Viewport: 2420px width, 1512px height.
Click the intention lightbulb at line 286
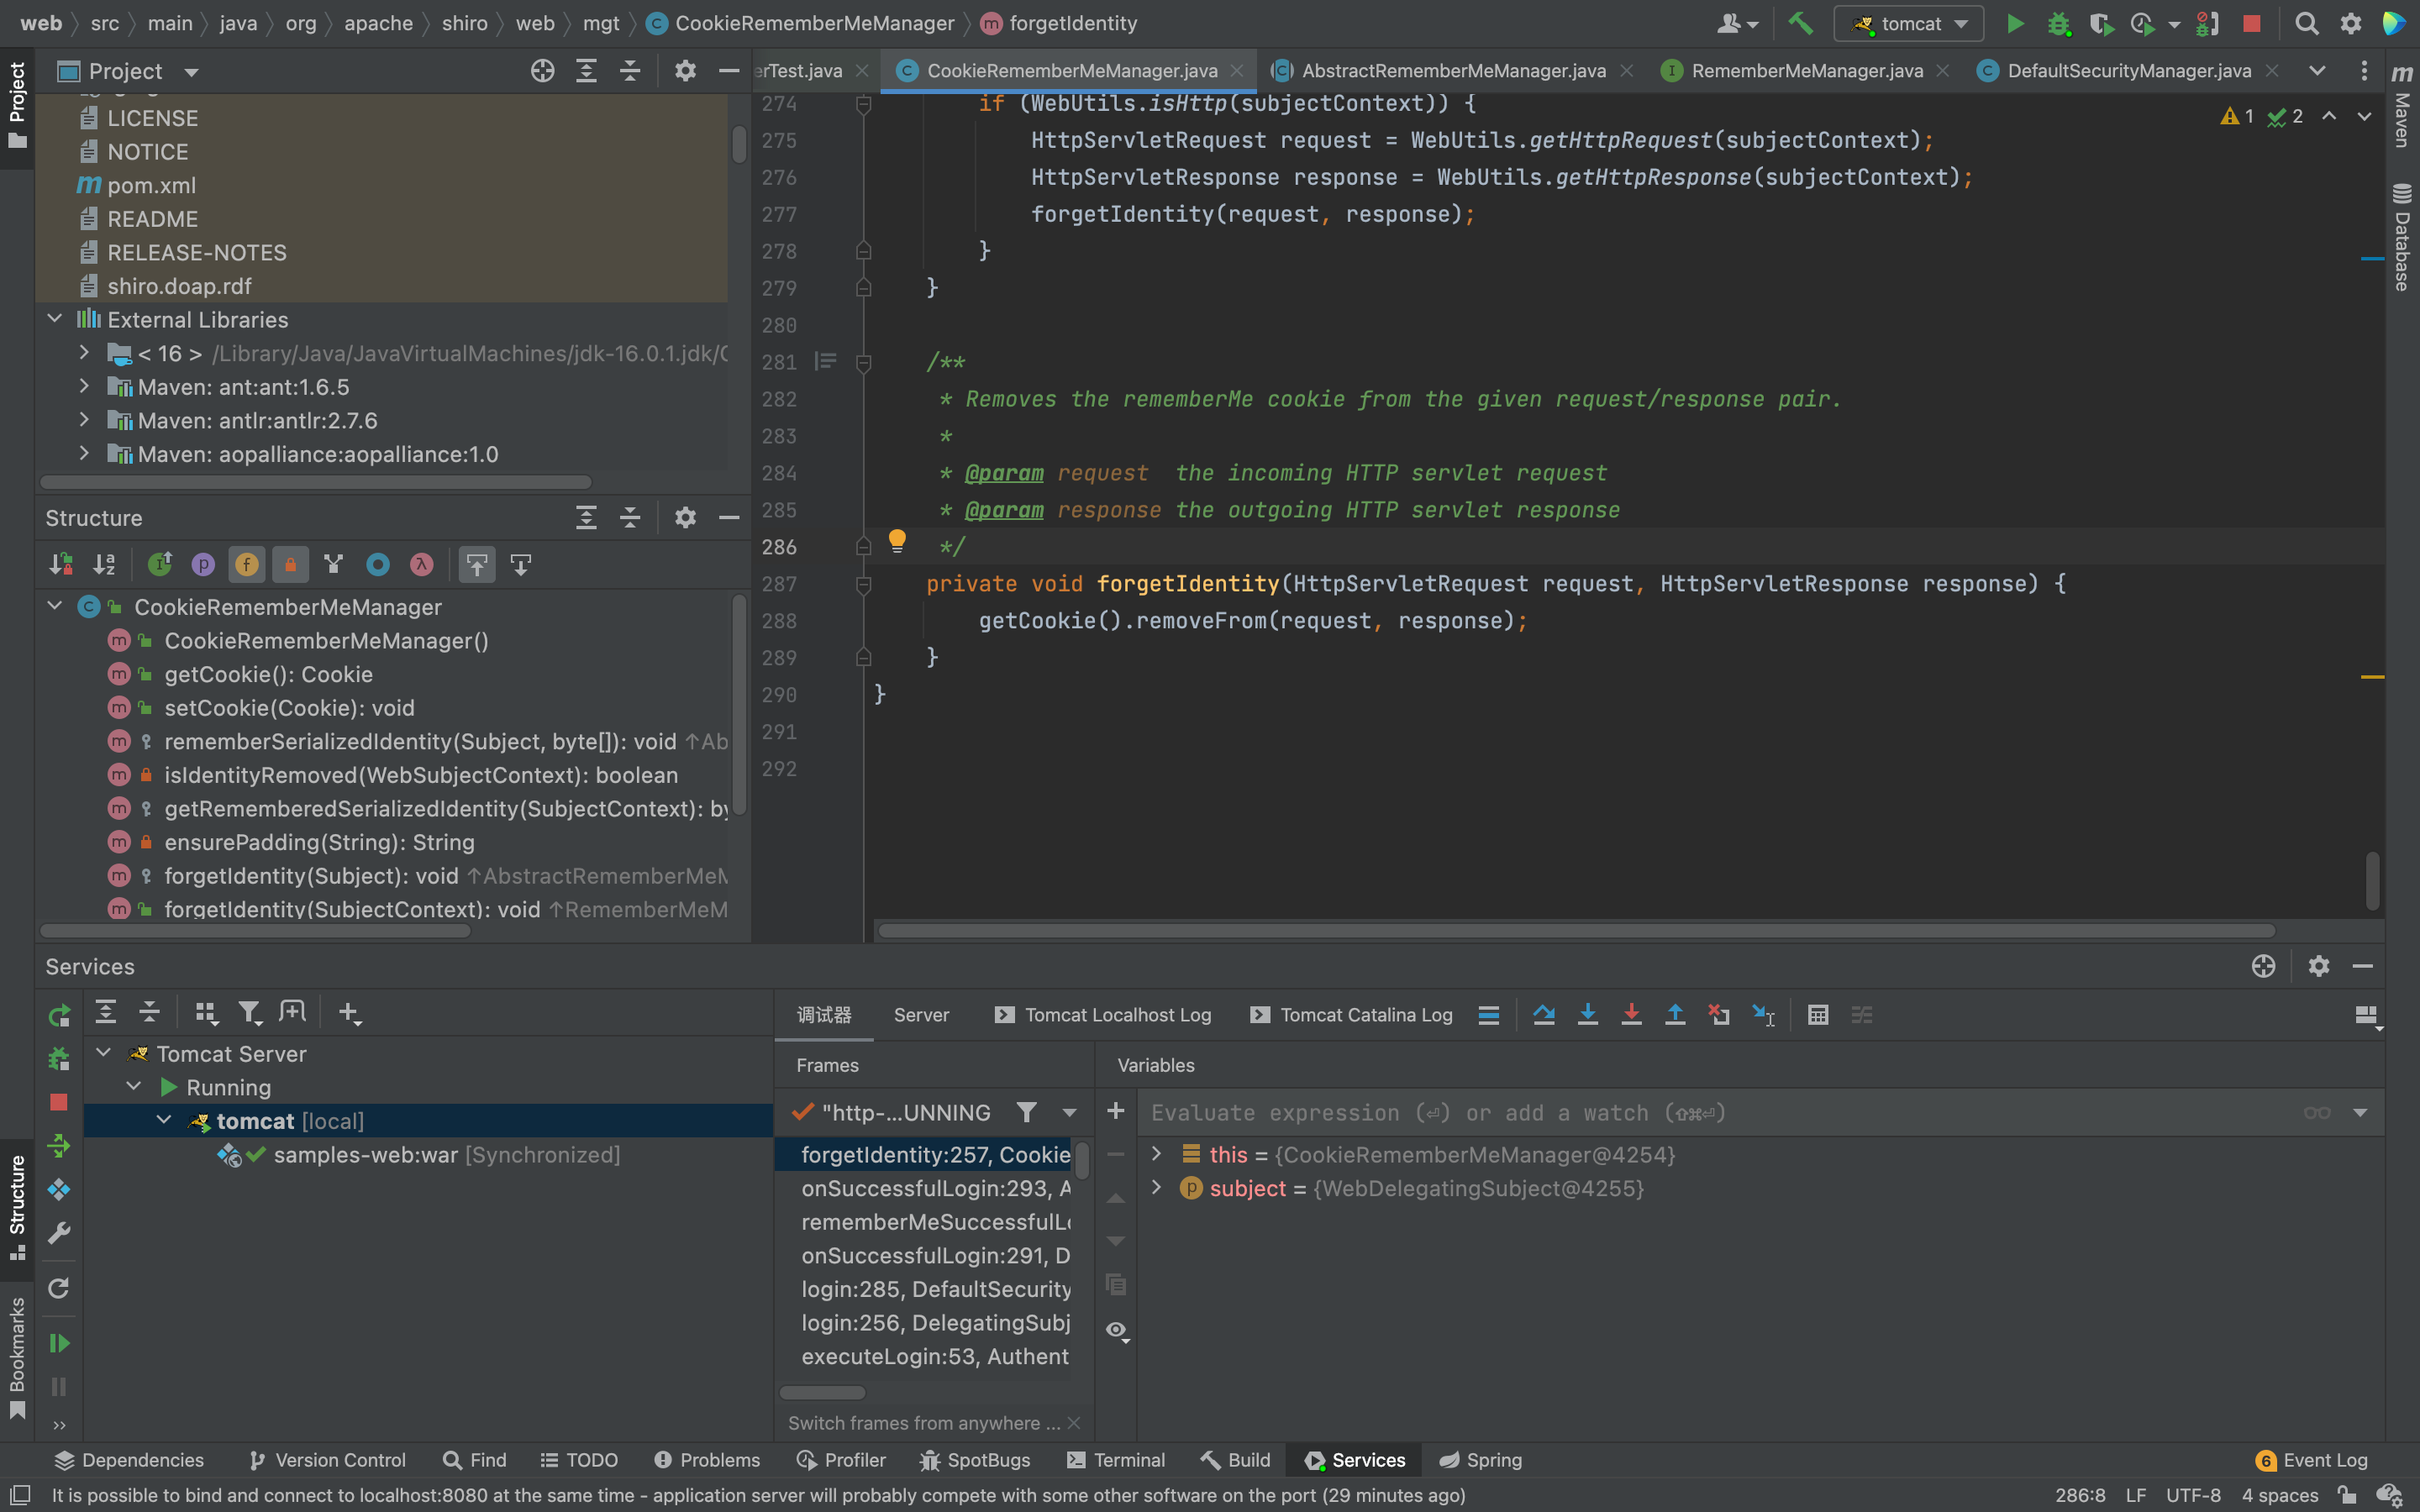coord(897,541)
